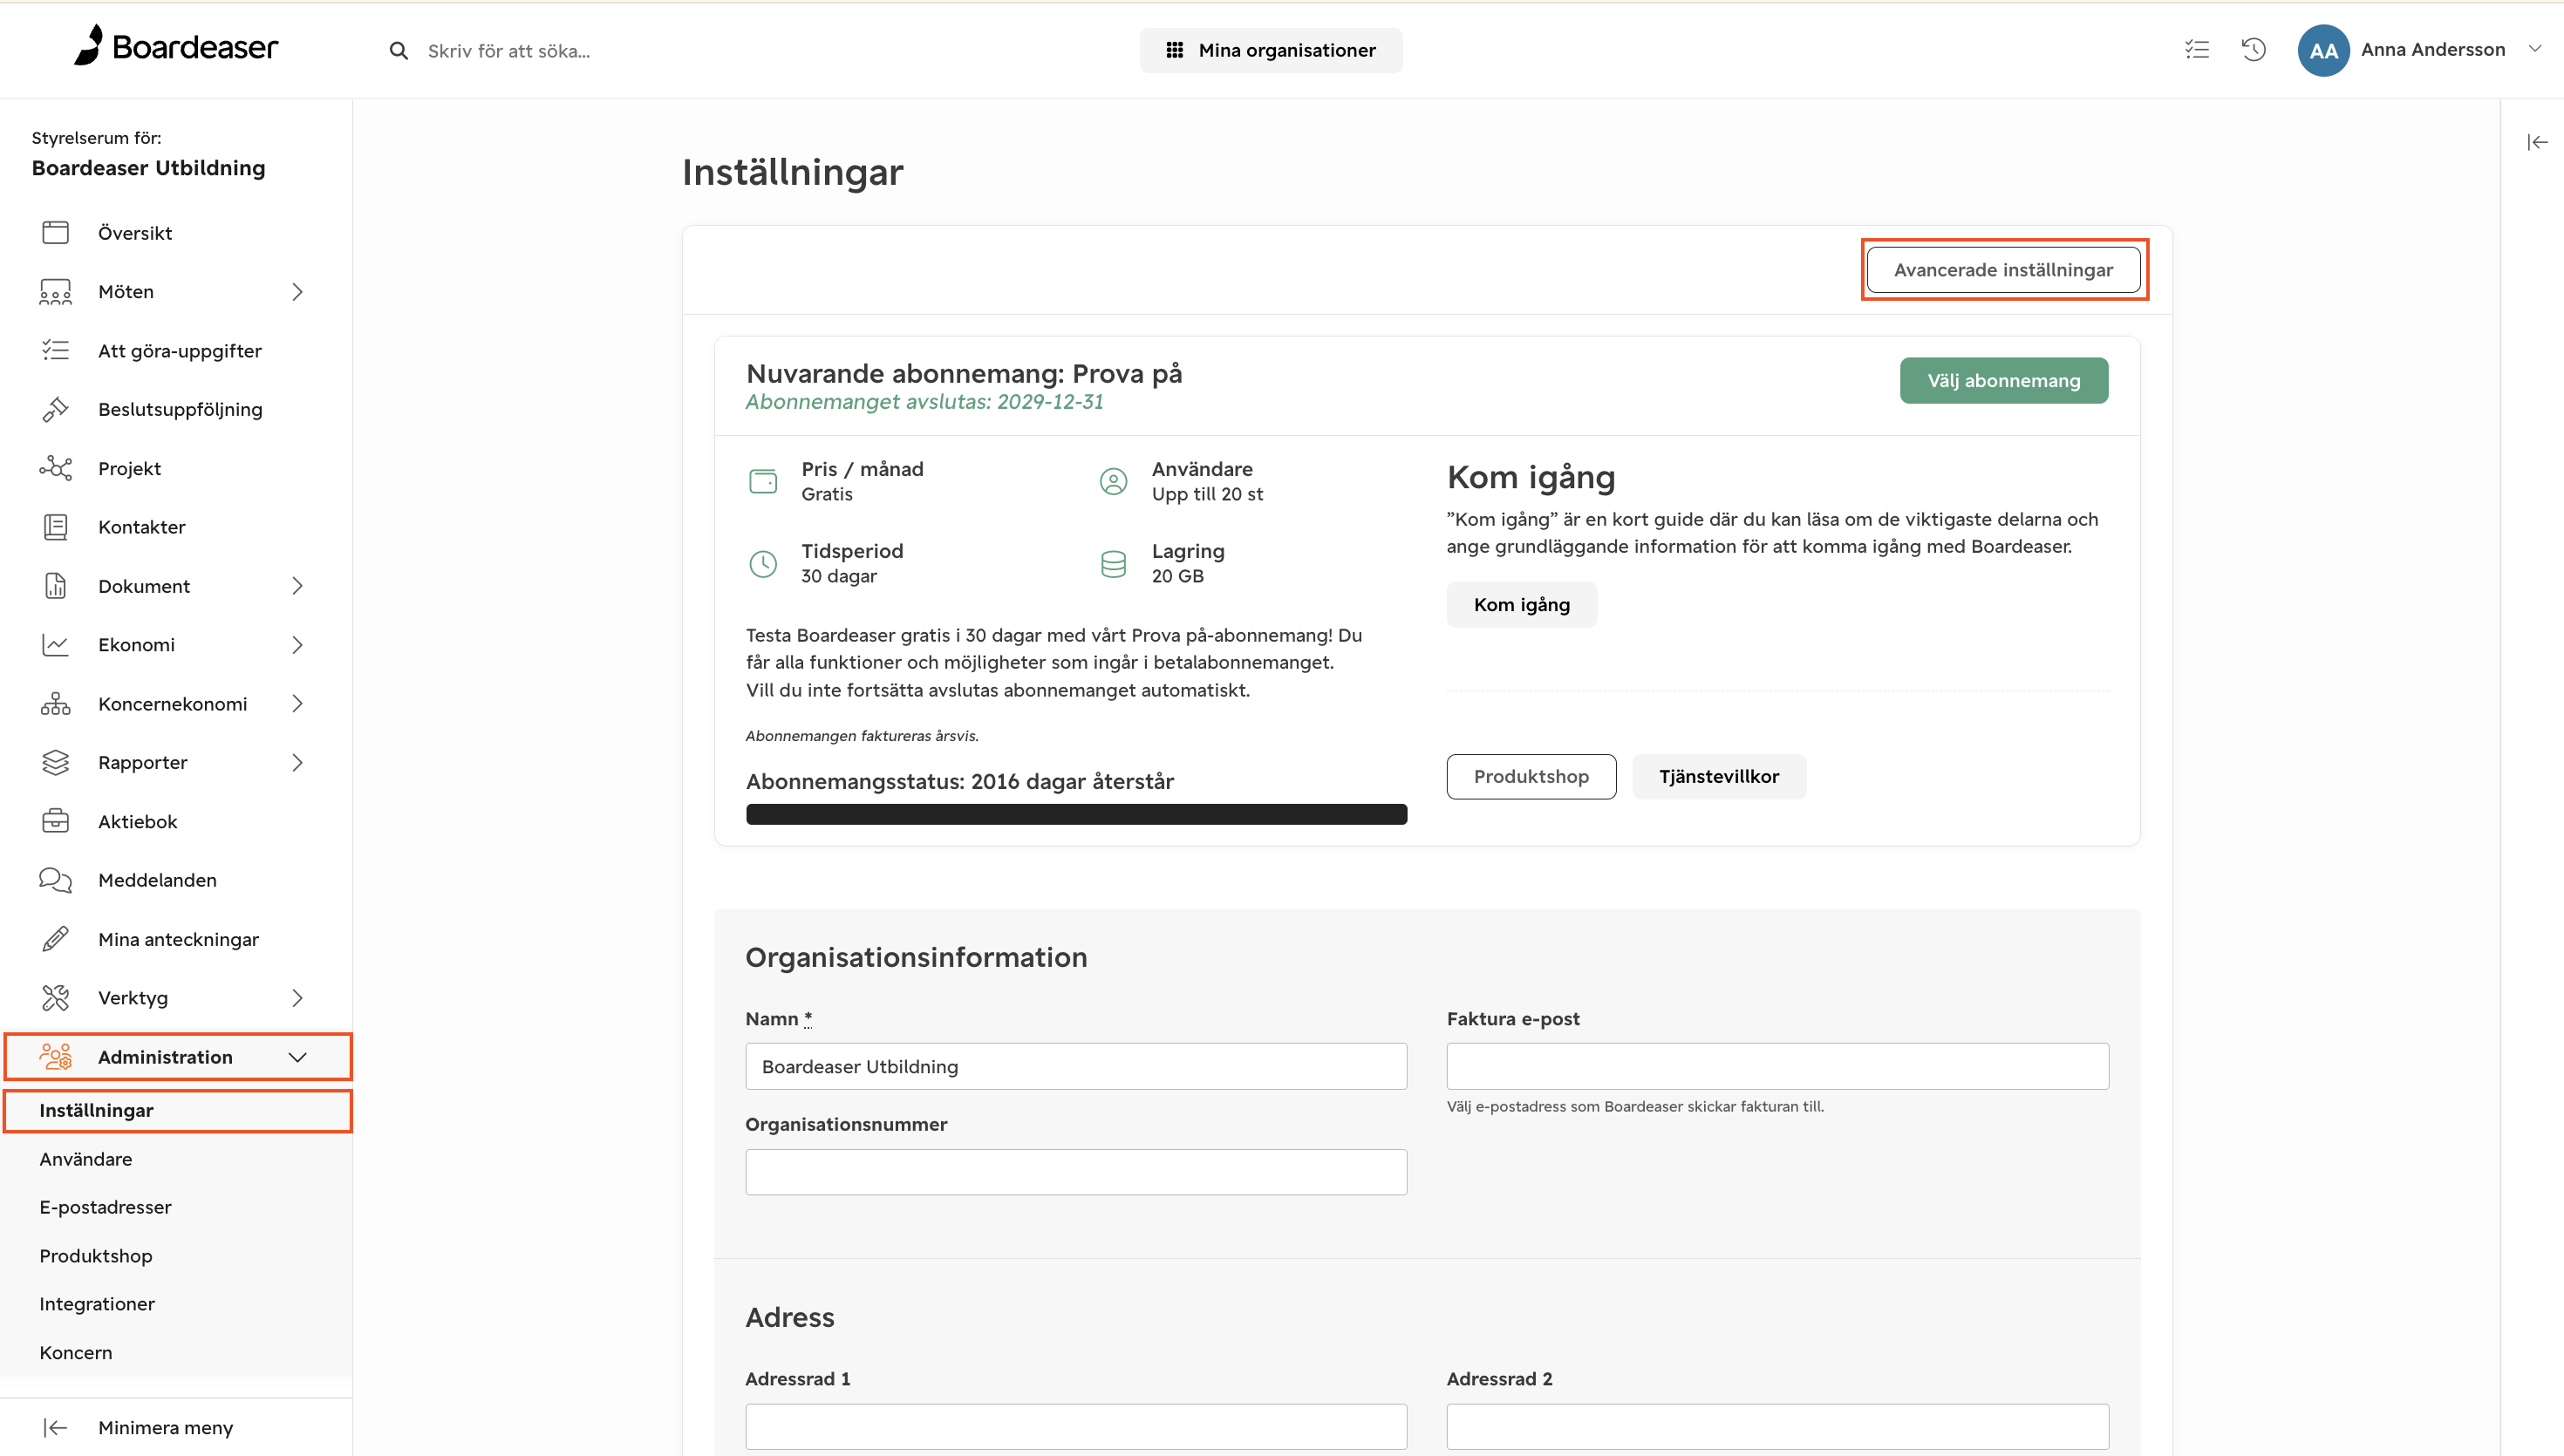Click the Adressrad 1 input field

(1076, 1426)
